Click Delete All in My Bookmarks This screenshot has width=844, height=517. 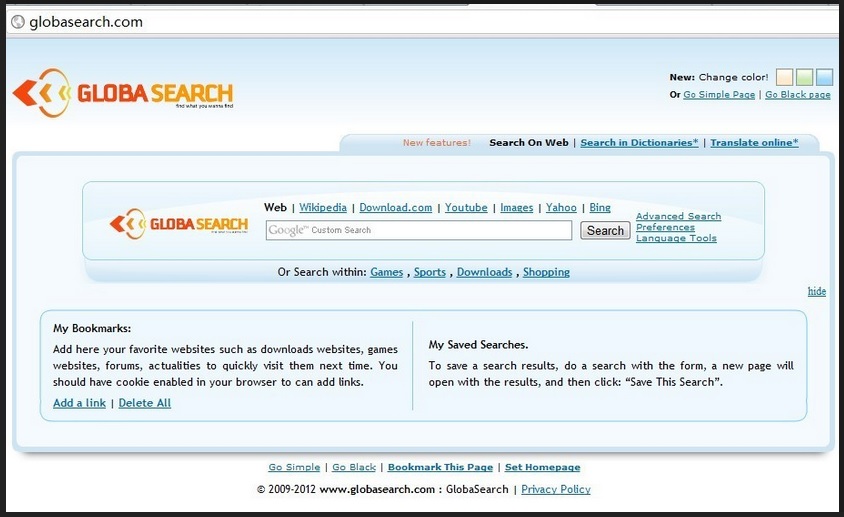(145, 403)
